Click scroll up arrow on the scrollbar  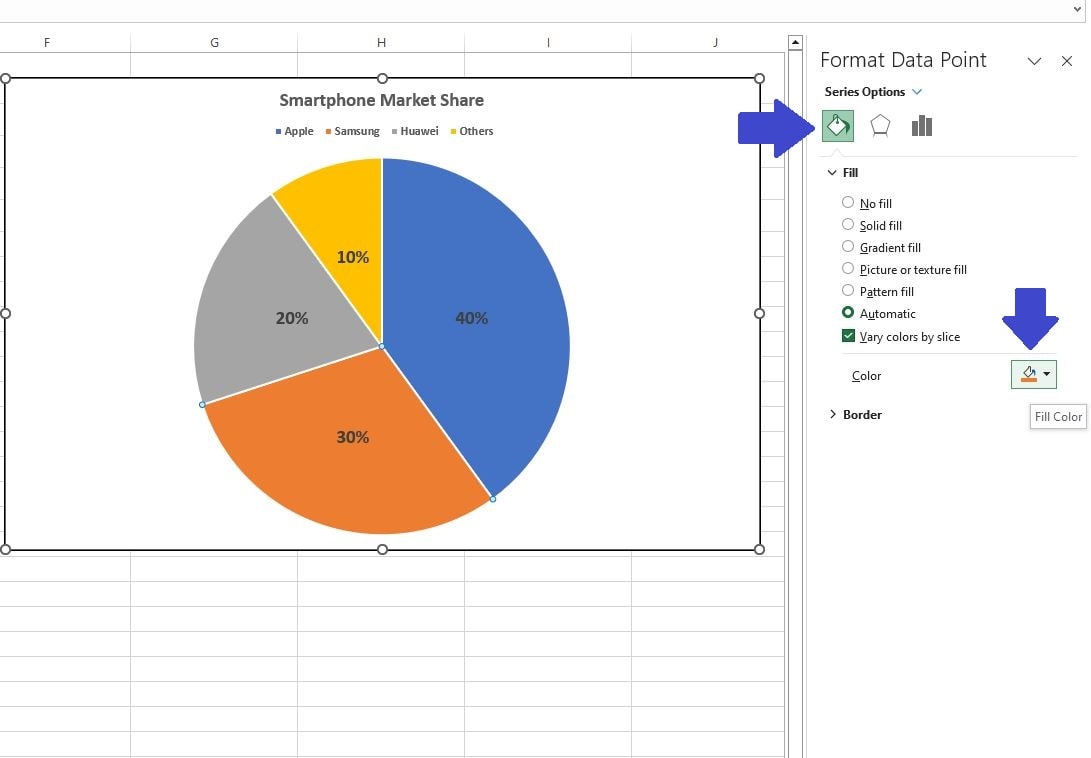tap(795, 43)
